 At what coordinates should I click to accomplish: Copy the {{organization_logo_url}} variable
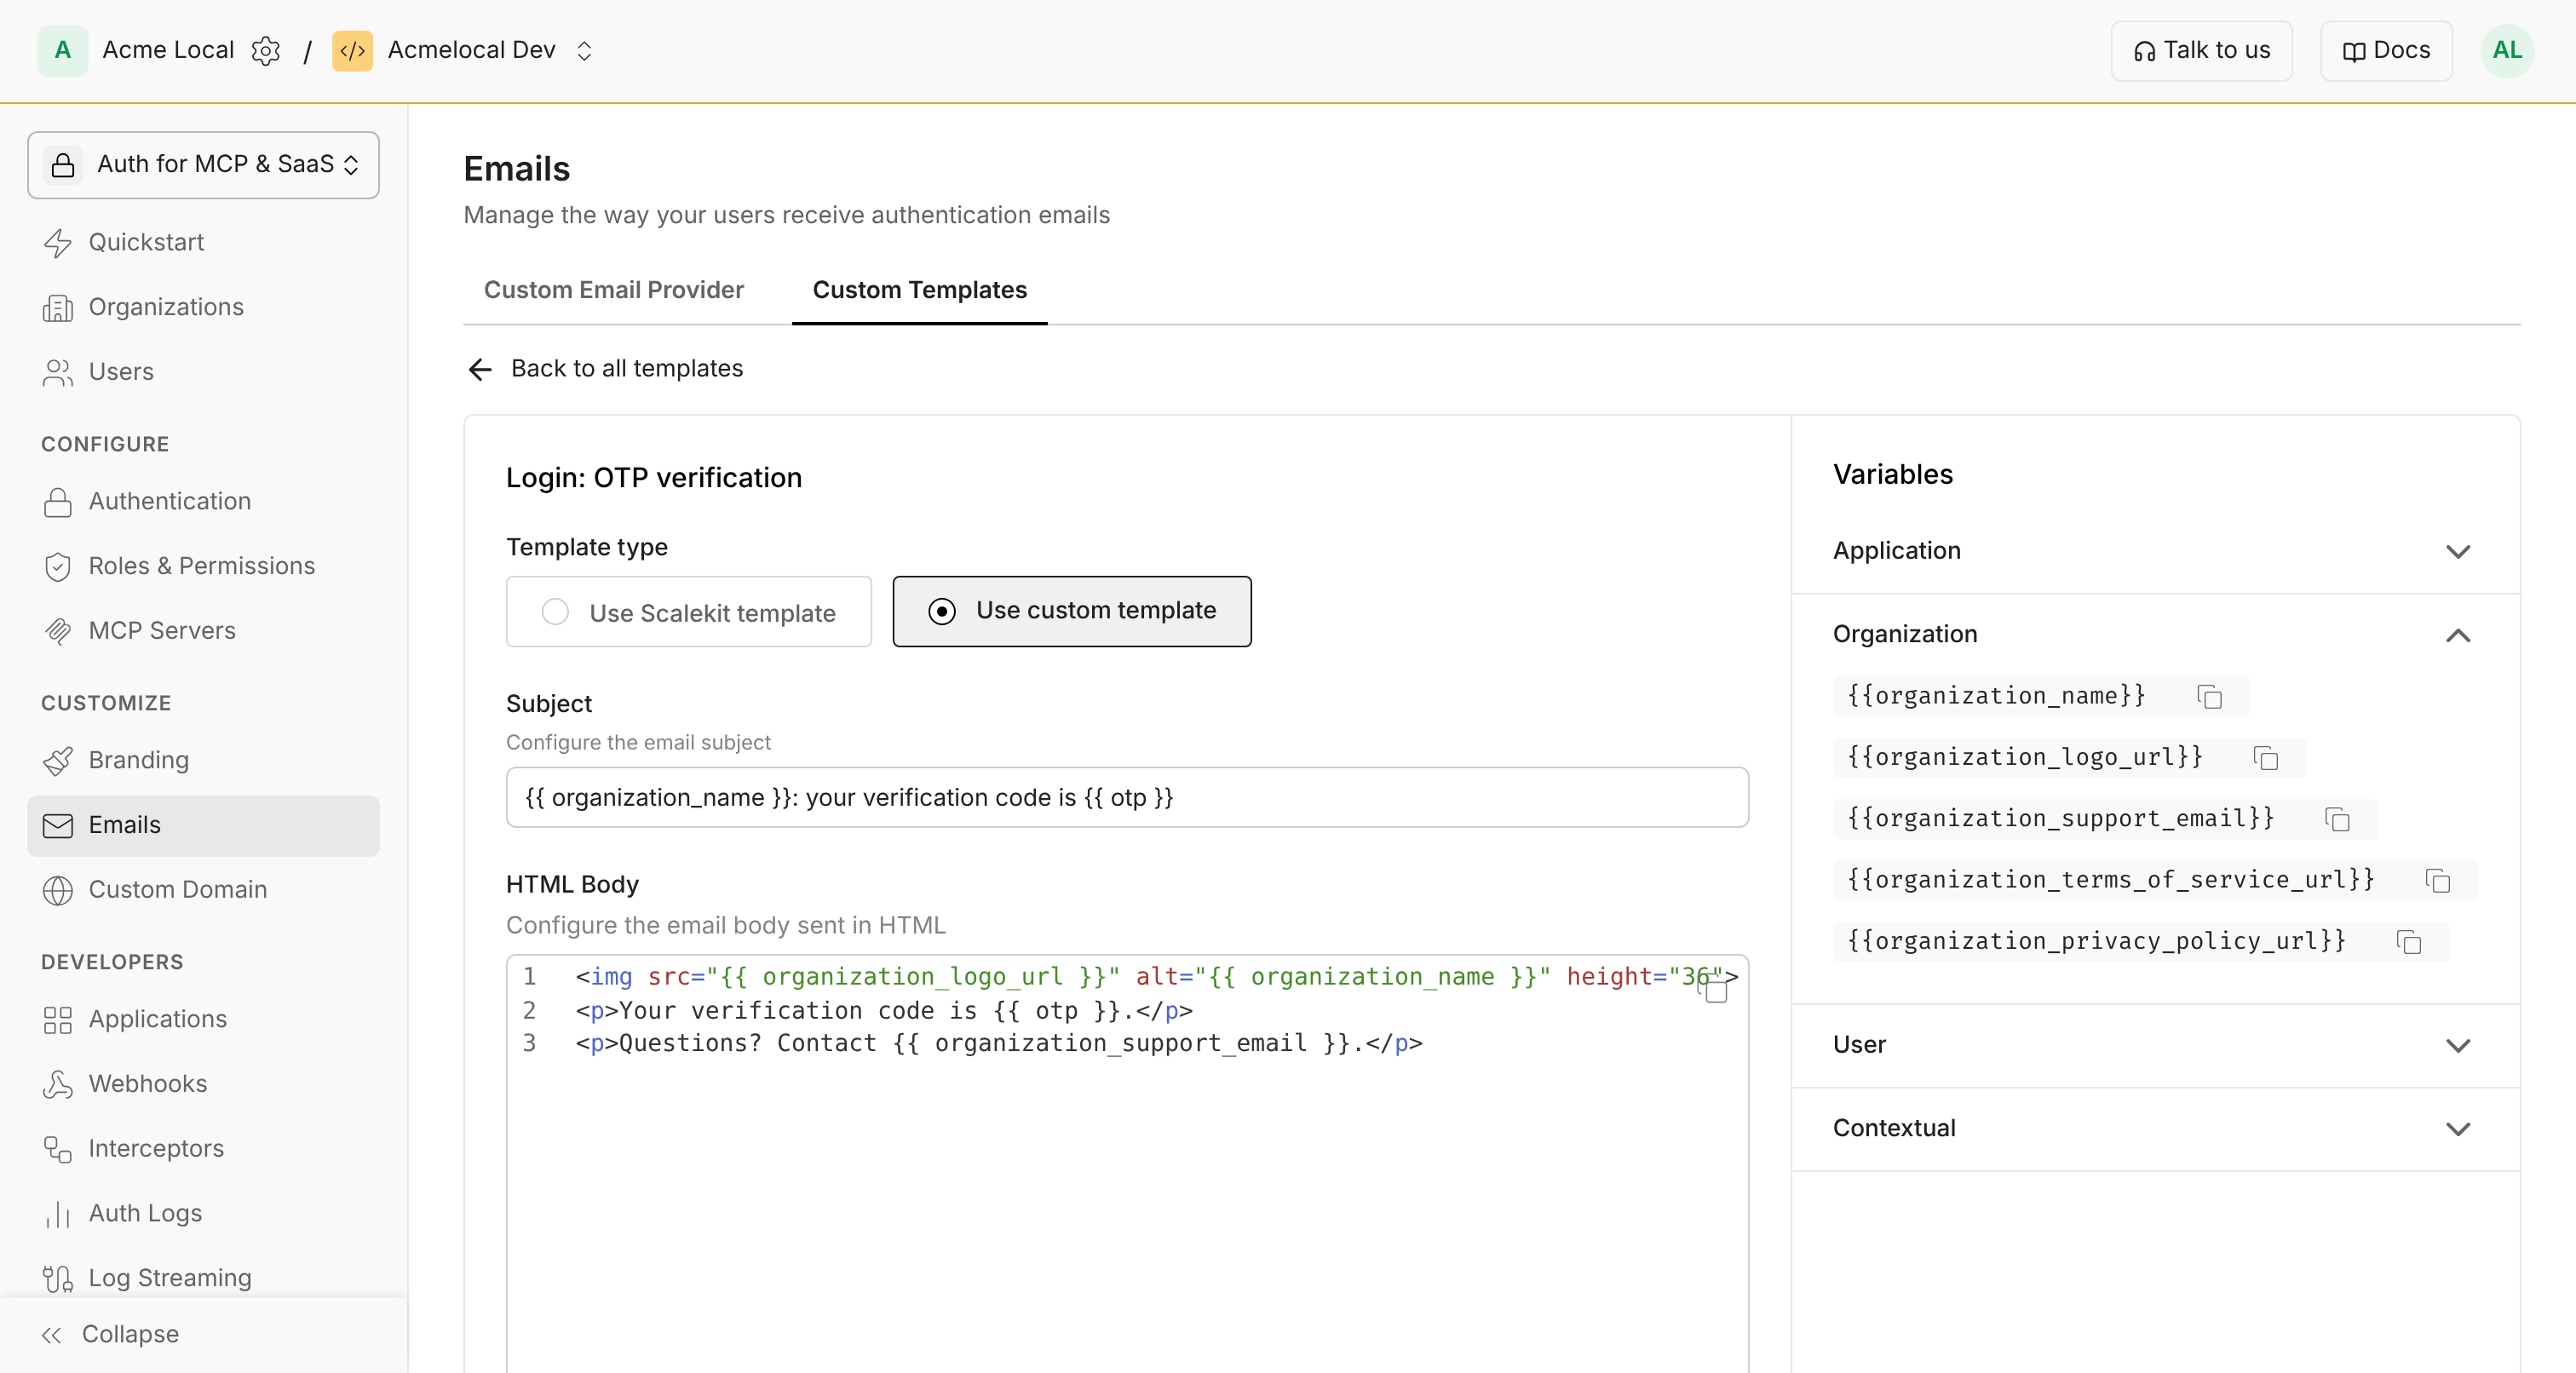click(2266, 758)
